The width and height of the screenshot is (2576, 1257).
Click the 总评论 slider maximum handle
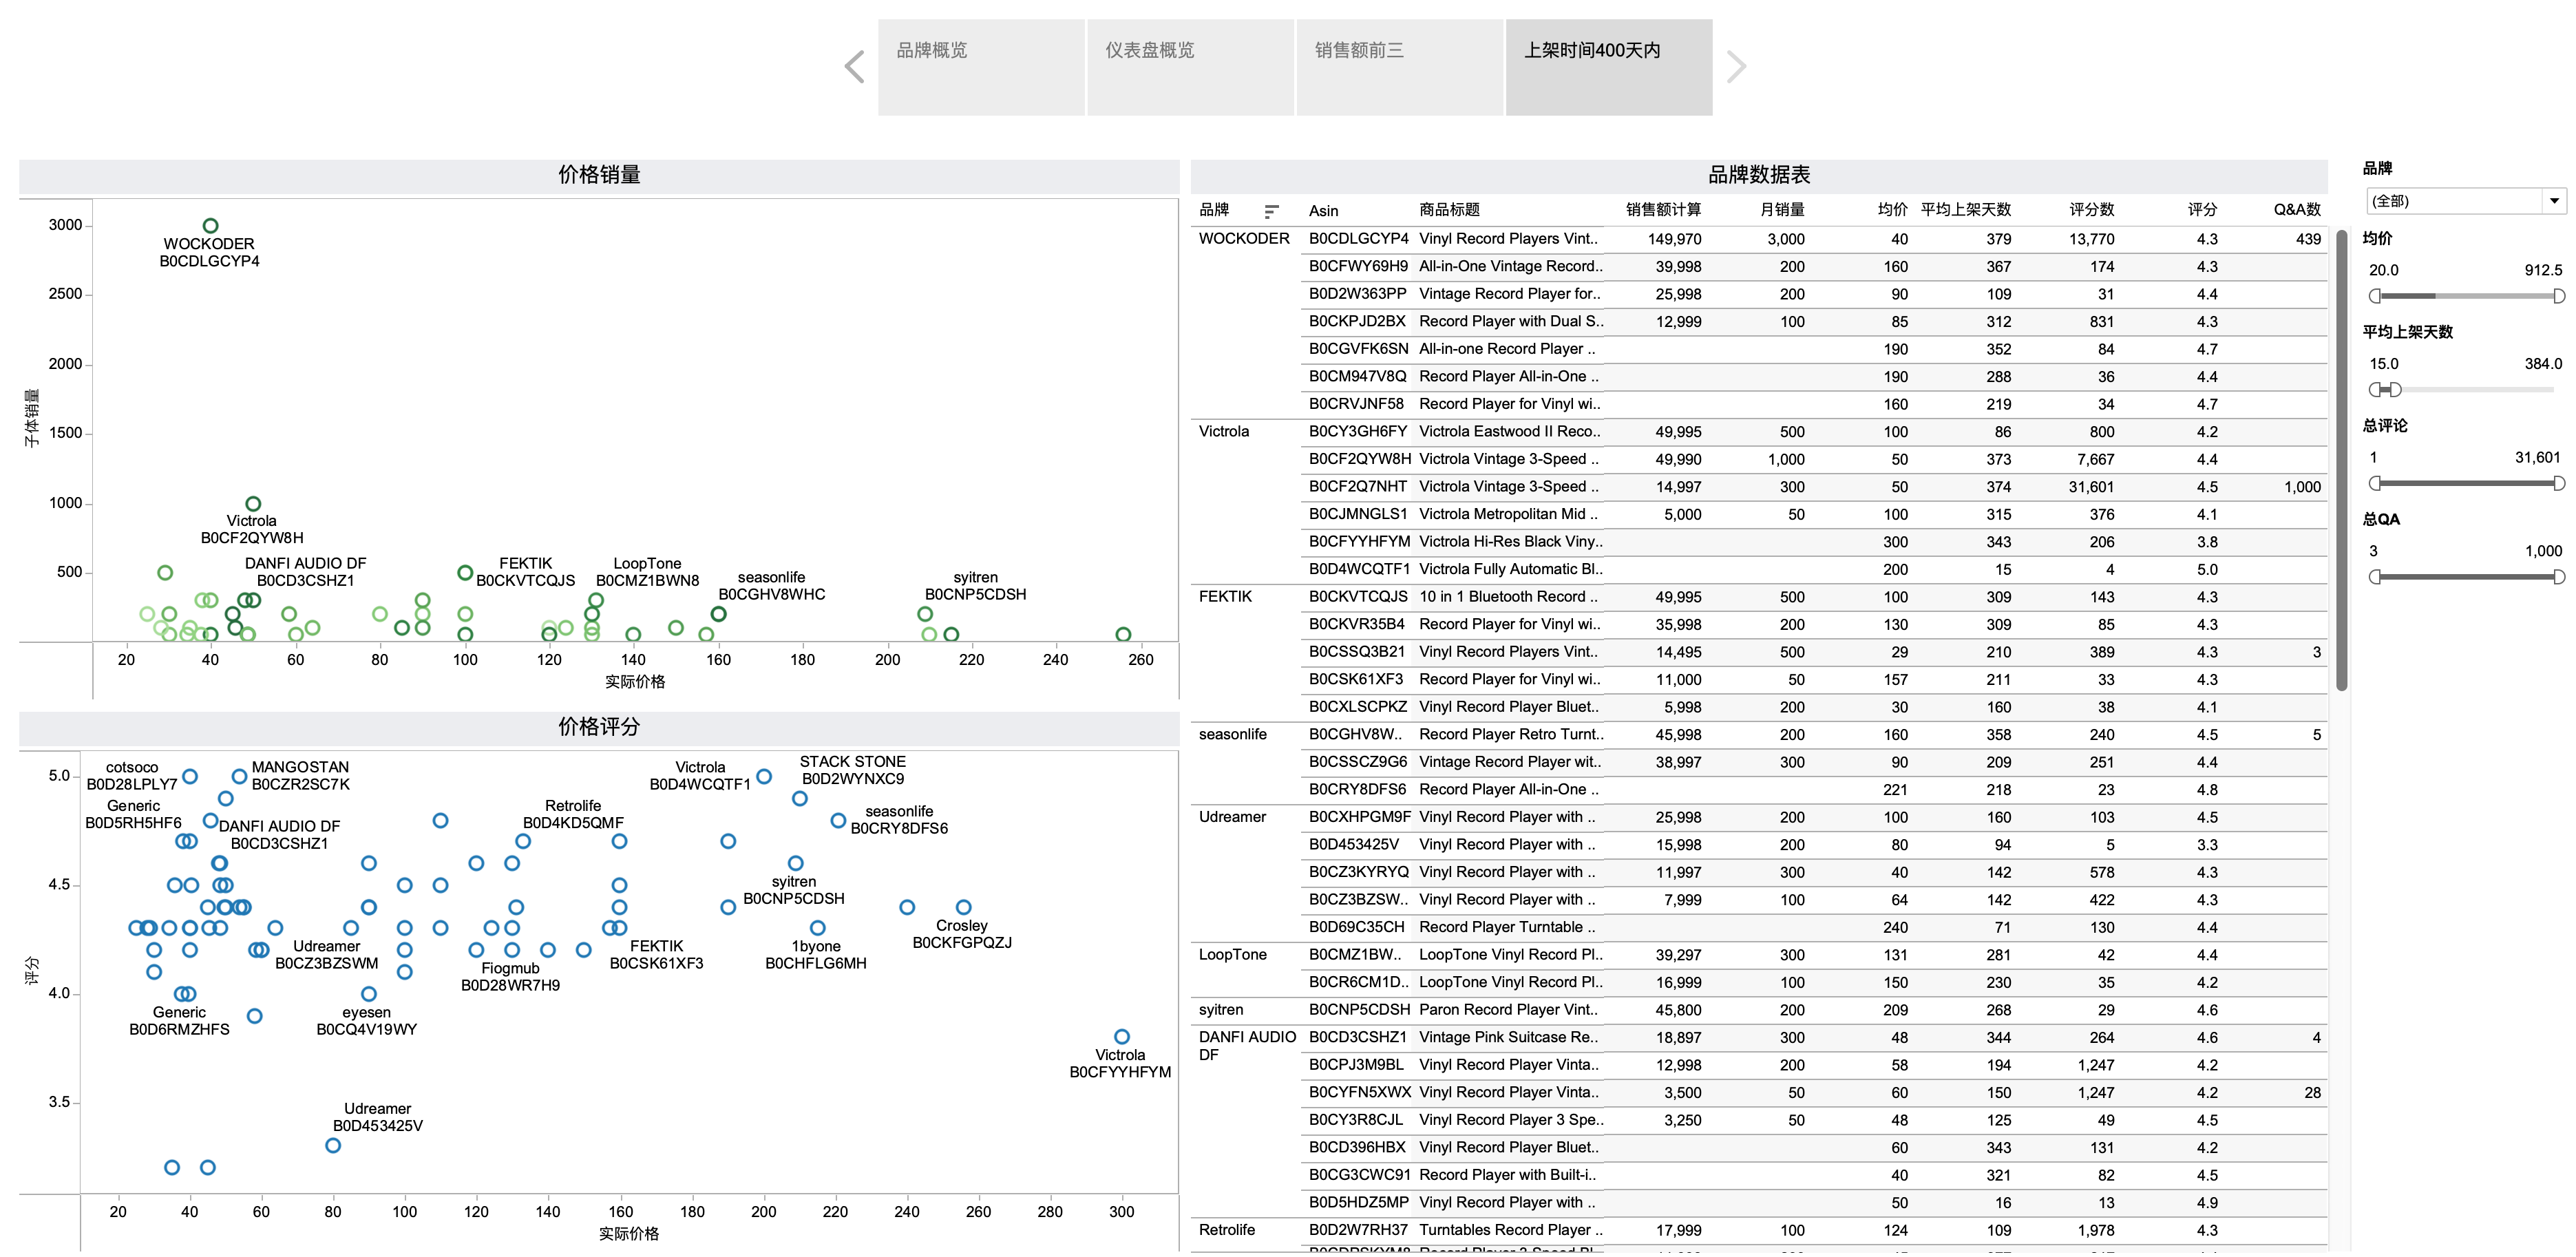pos(2559,484)
